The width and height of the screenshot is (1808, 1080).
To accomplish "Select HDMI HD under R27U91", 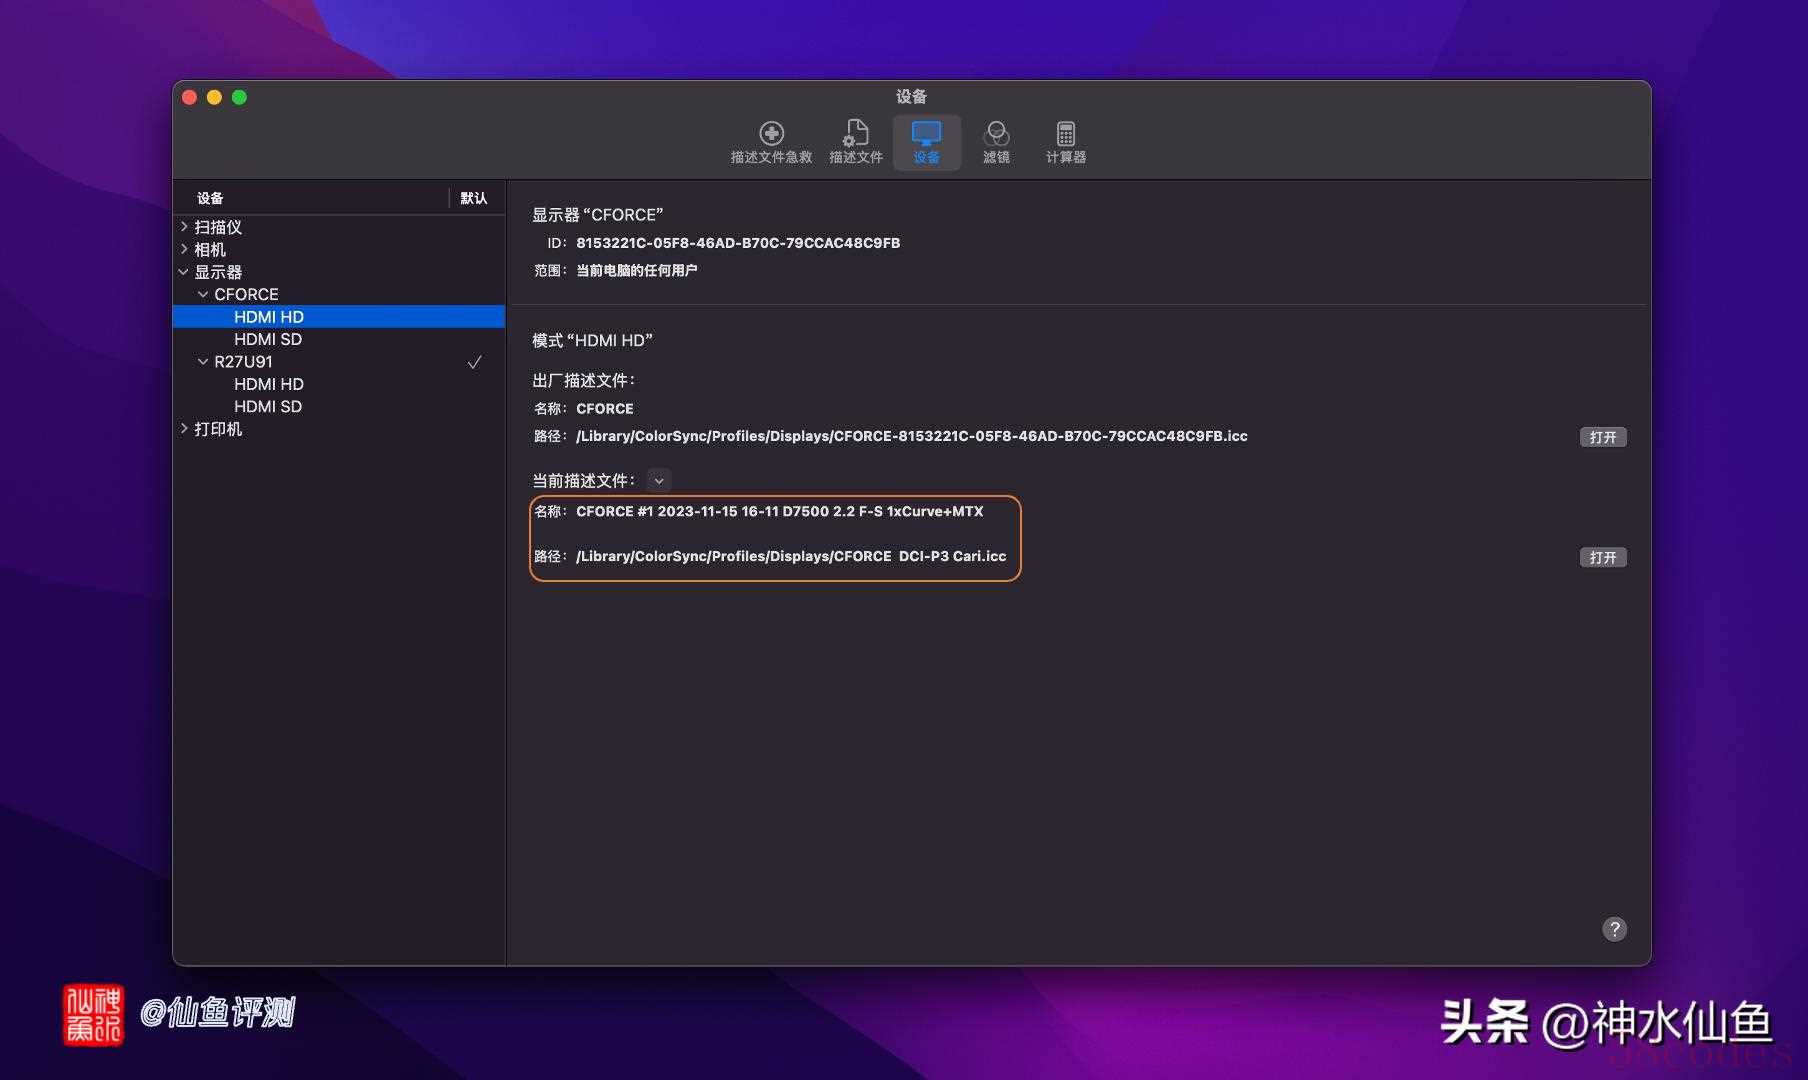I will tap(268, 384).
